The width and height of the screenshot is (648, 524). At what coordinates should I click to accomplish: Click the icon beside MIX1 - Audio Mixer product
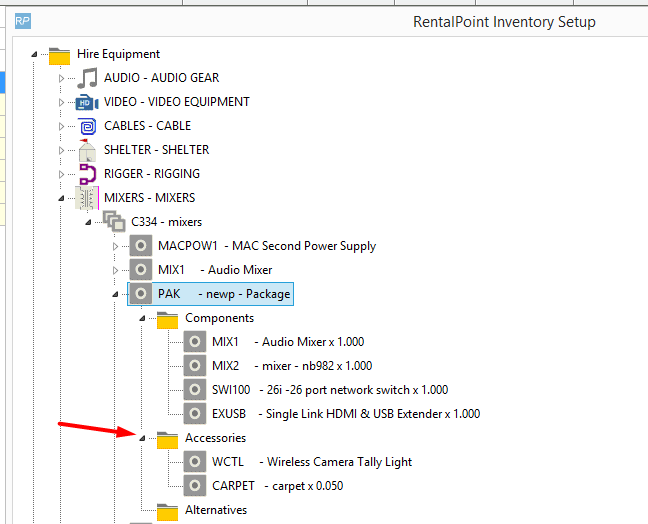(141, 270)
